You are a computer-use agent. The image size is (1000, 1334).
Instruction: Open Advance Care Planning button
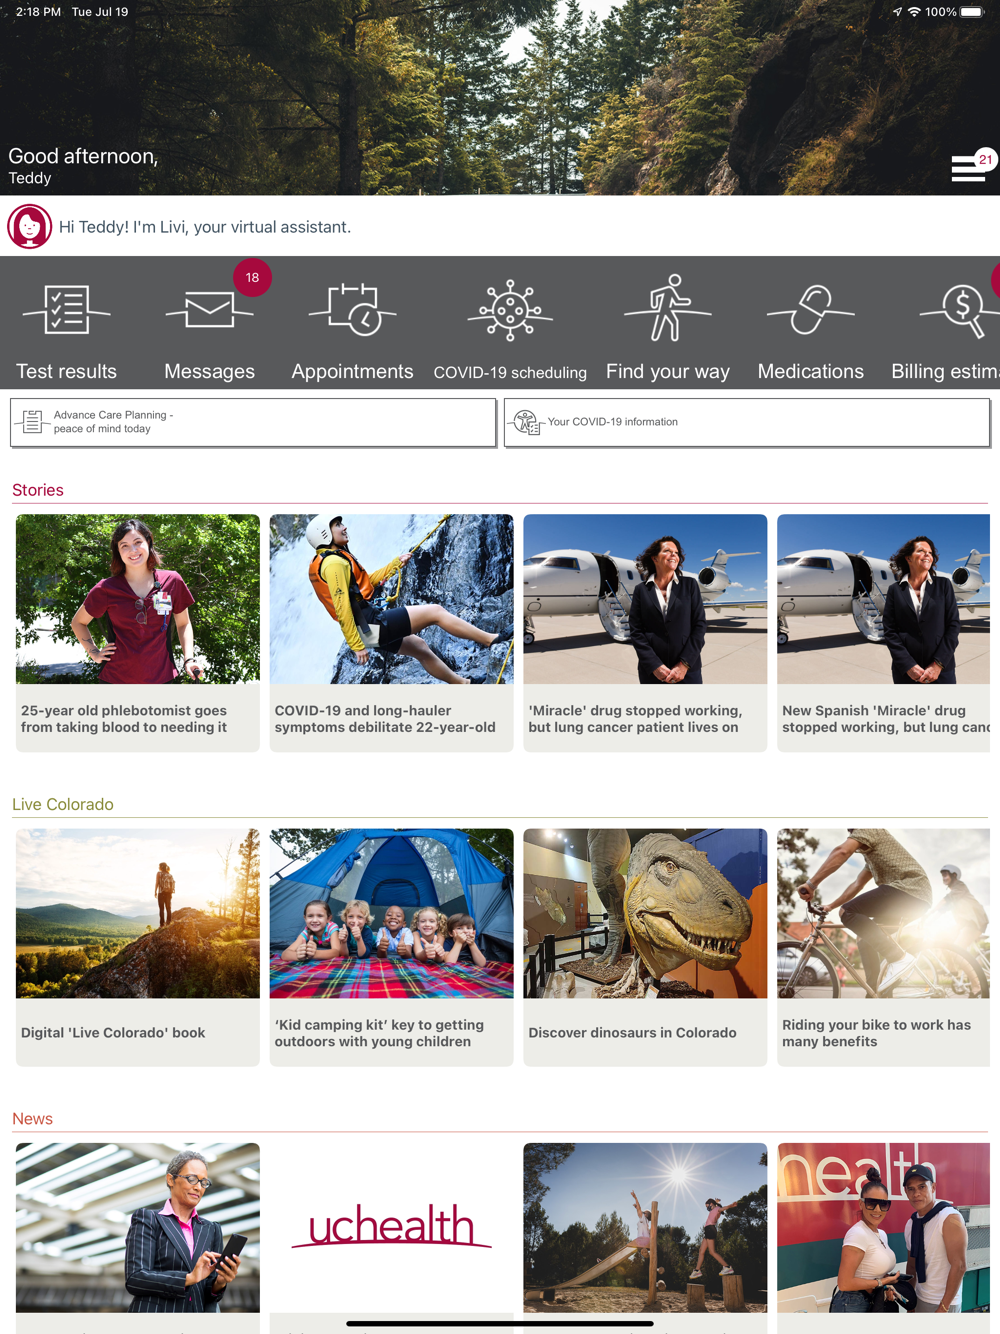pyautogui.click(x=253, y=422)
